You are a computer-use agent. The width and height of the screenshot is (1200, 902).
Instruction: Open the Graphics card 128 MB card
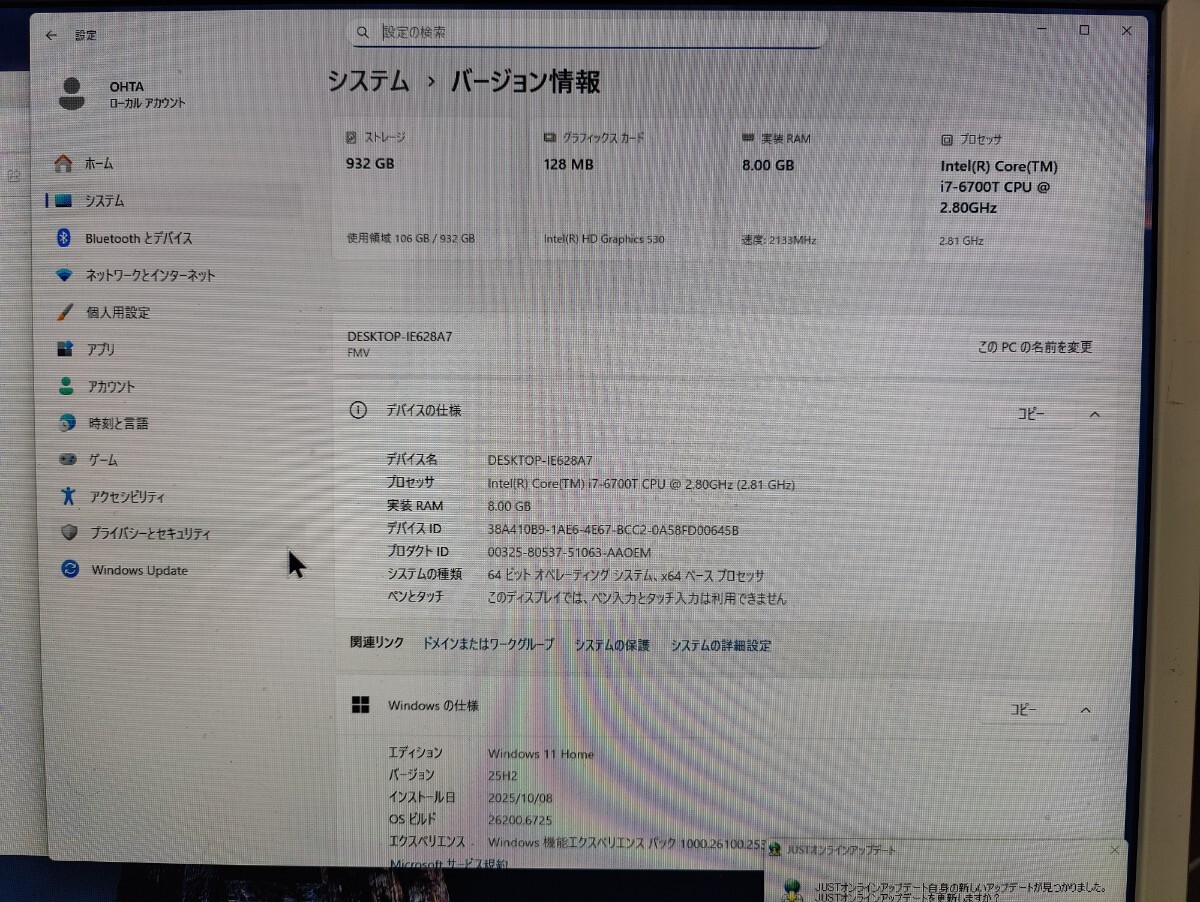point(620,189)
